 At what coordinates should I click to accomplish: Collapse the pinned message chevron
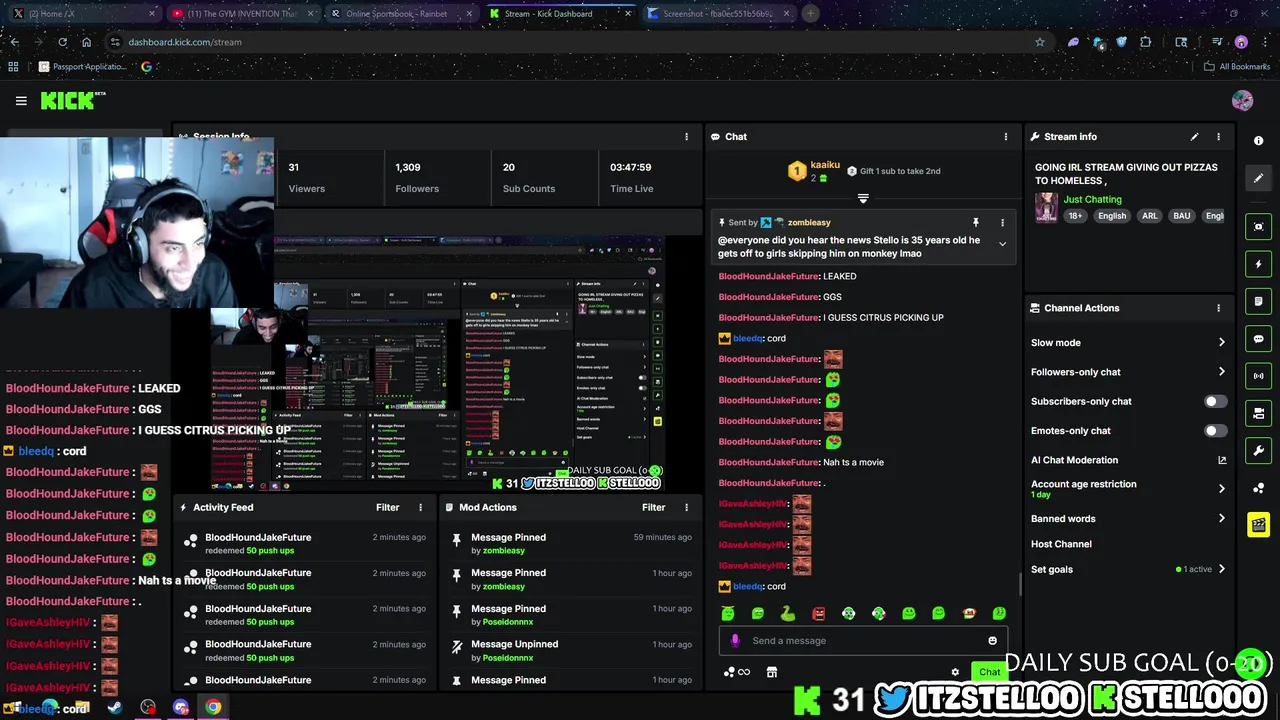tap(1002, 244)
